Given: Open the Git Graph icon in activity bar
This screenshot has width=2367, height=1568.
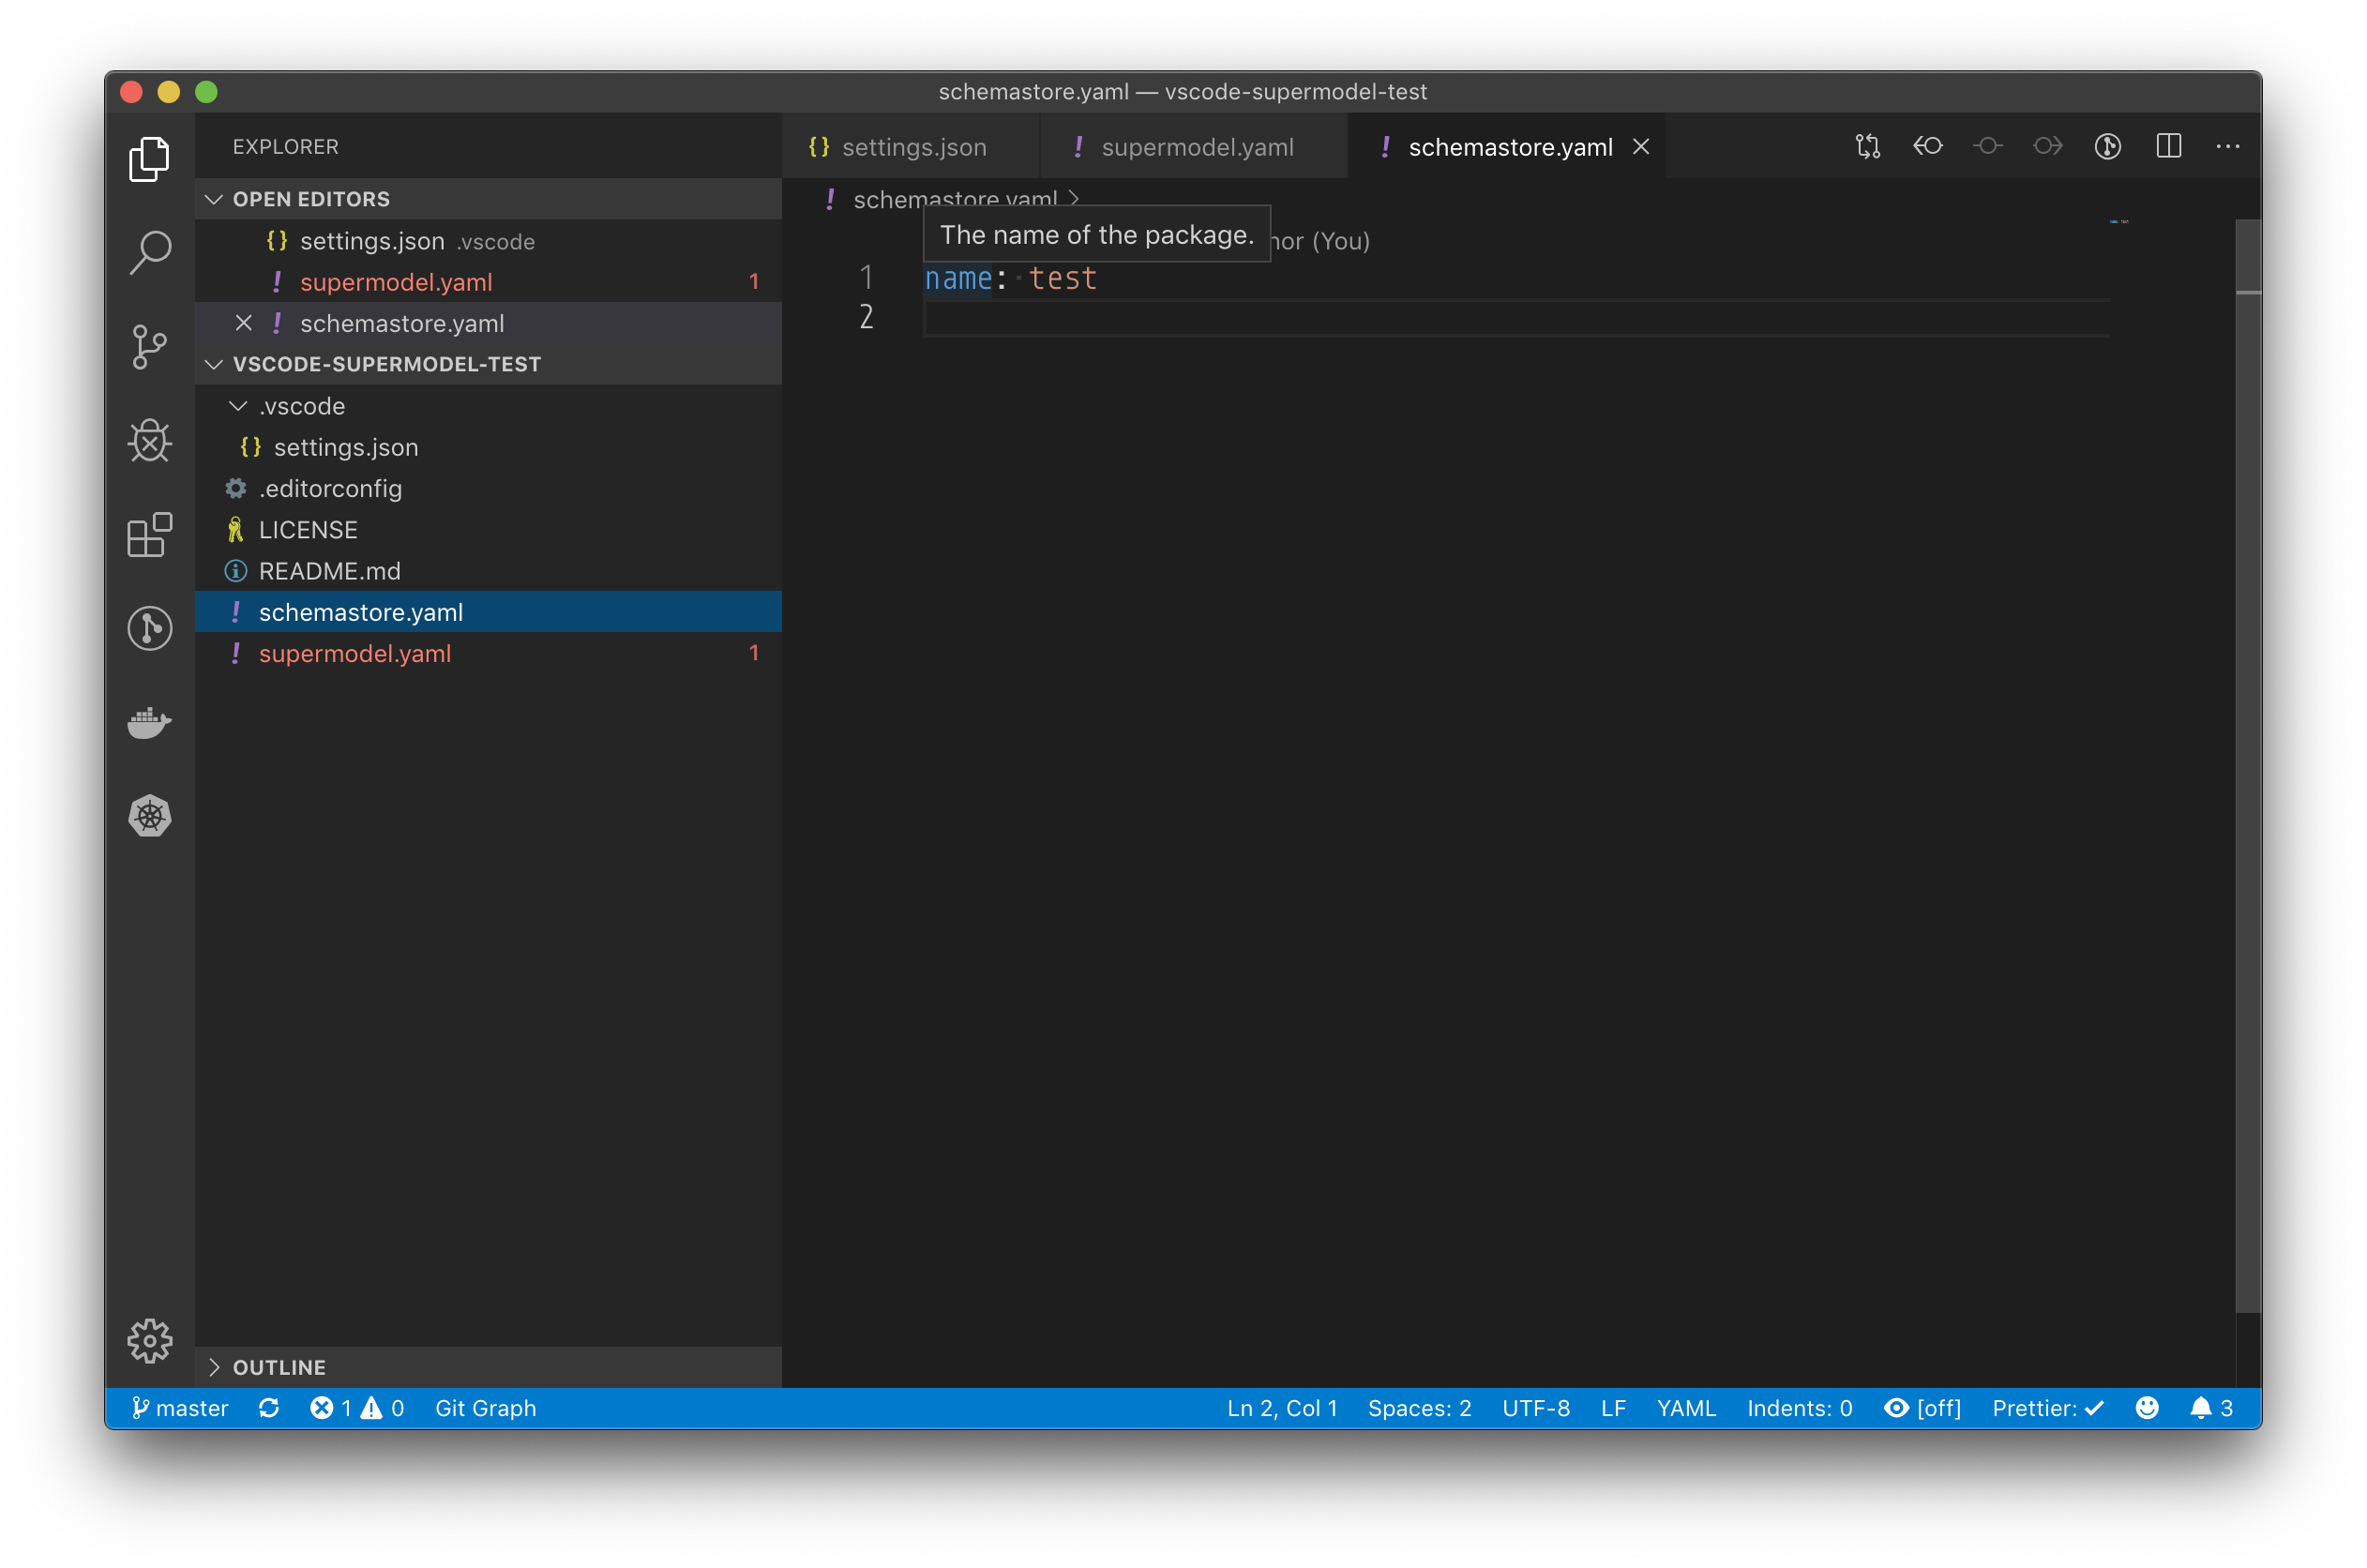Looking at the screenshot, I should coord(149,629).
